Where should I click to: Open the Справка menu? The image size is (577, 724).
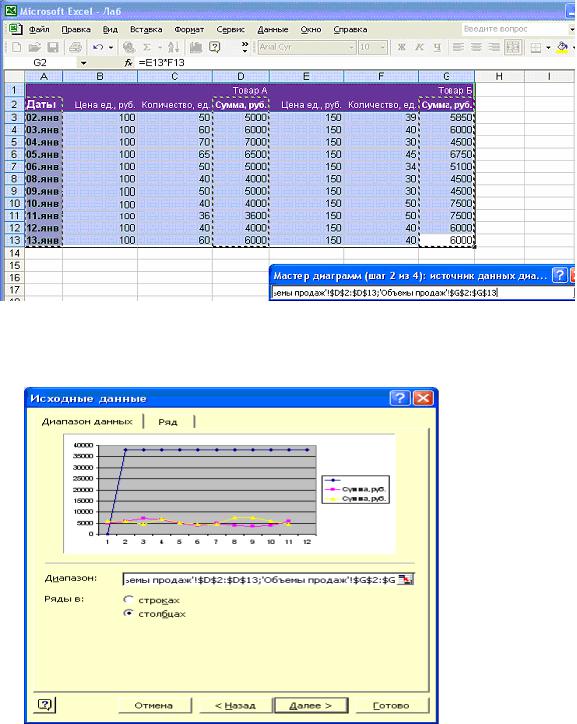(350, 29)
